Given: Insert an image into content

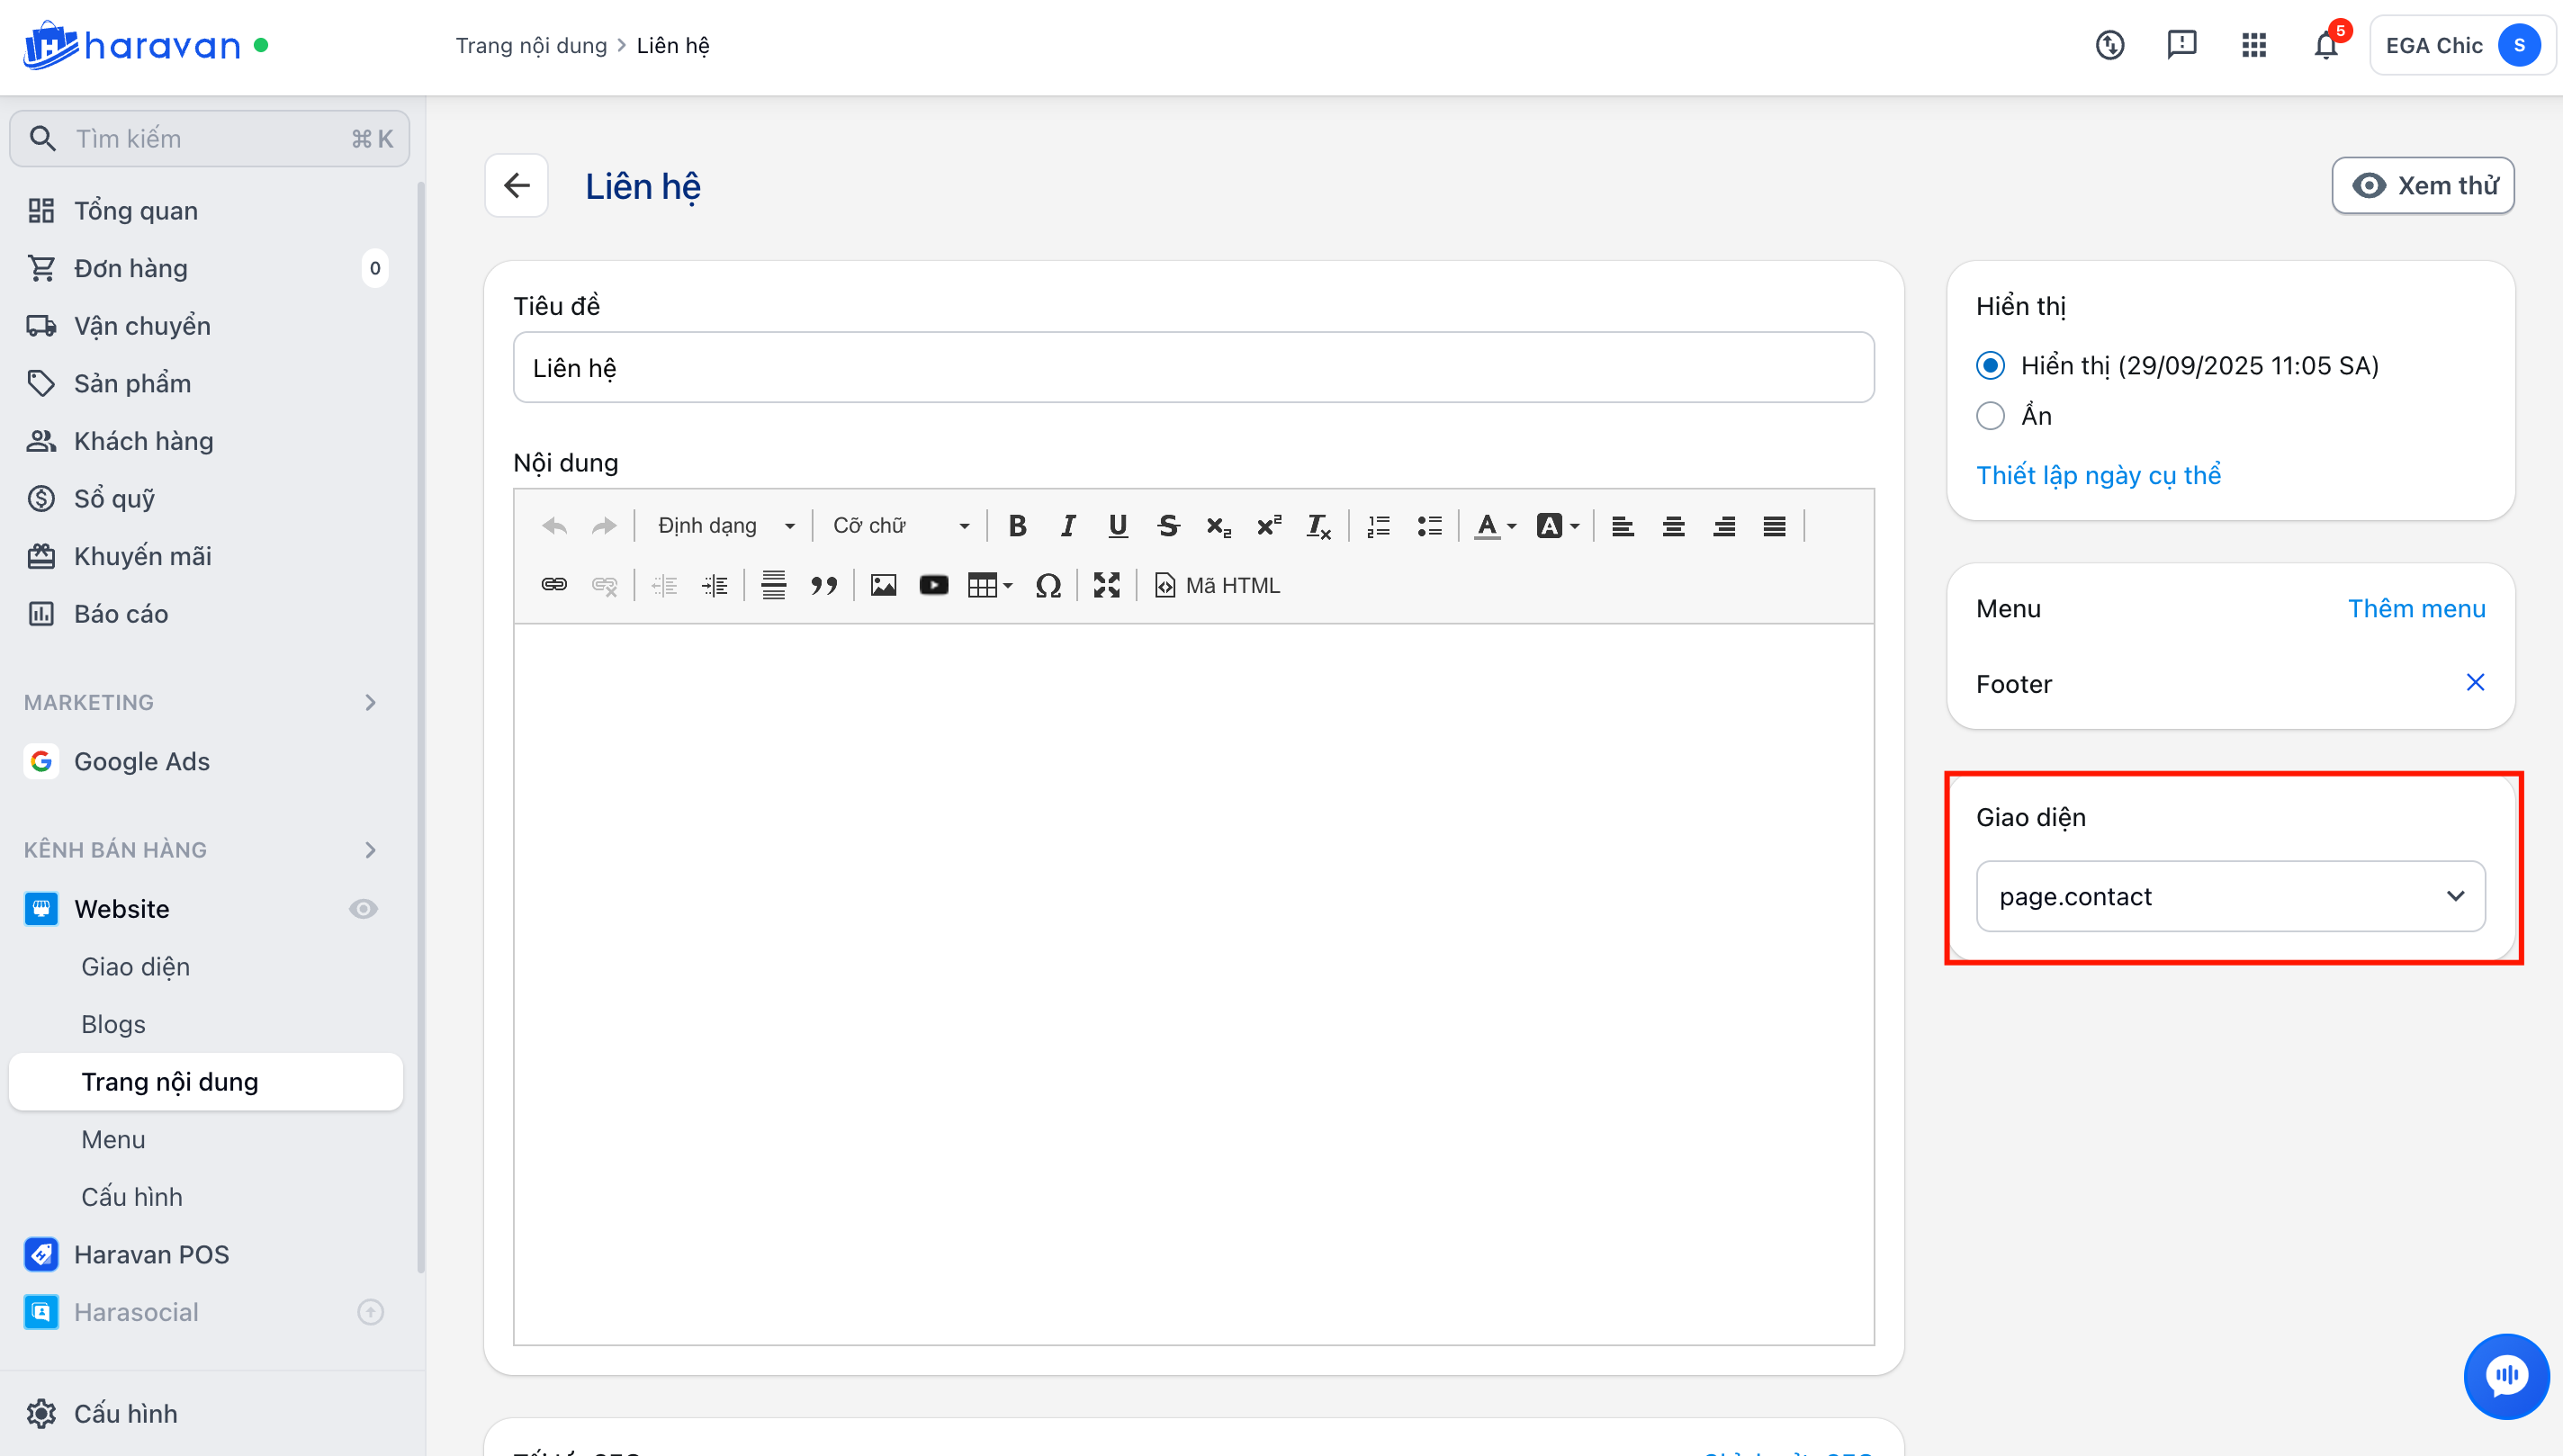Looking at the screenshot, I should [883, 586].
